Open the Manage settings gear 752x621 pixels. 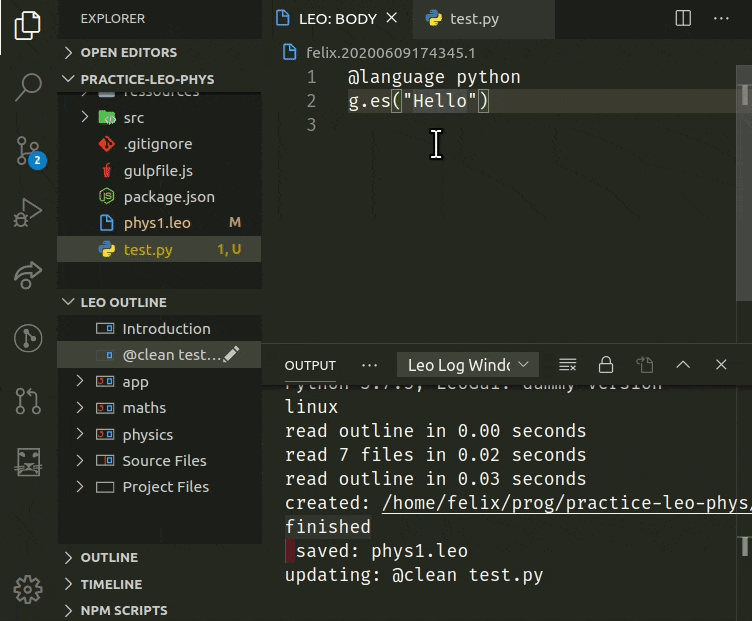28,589
